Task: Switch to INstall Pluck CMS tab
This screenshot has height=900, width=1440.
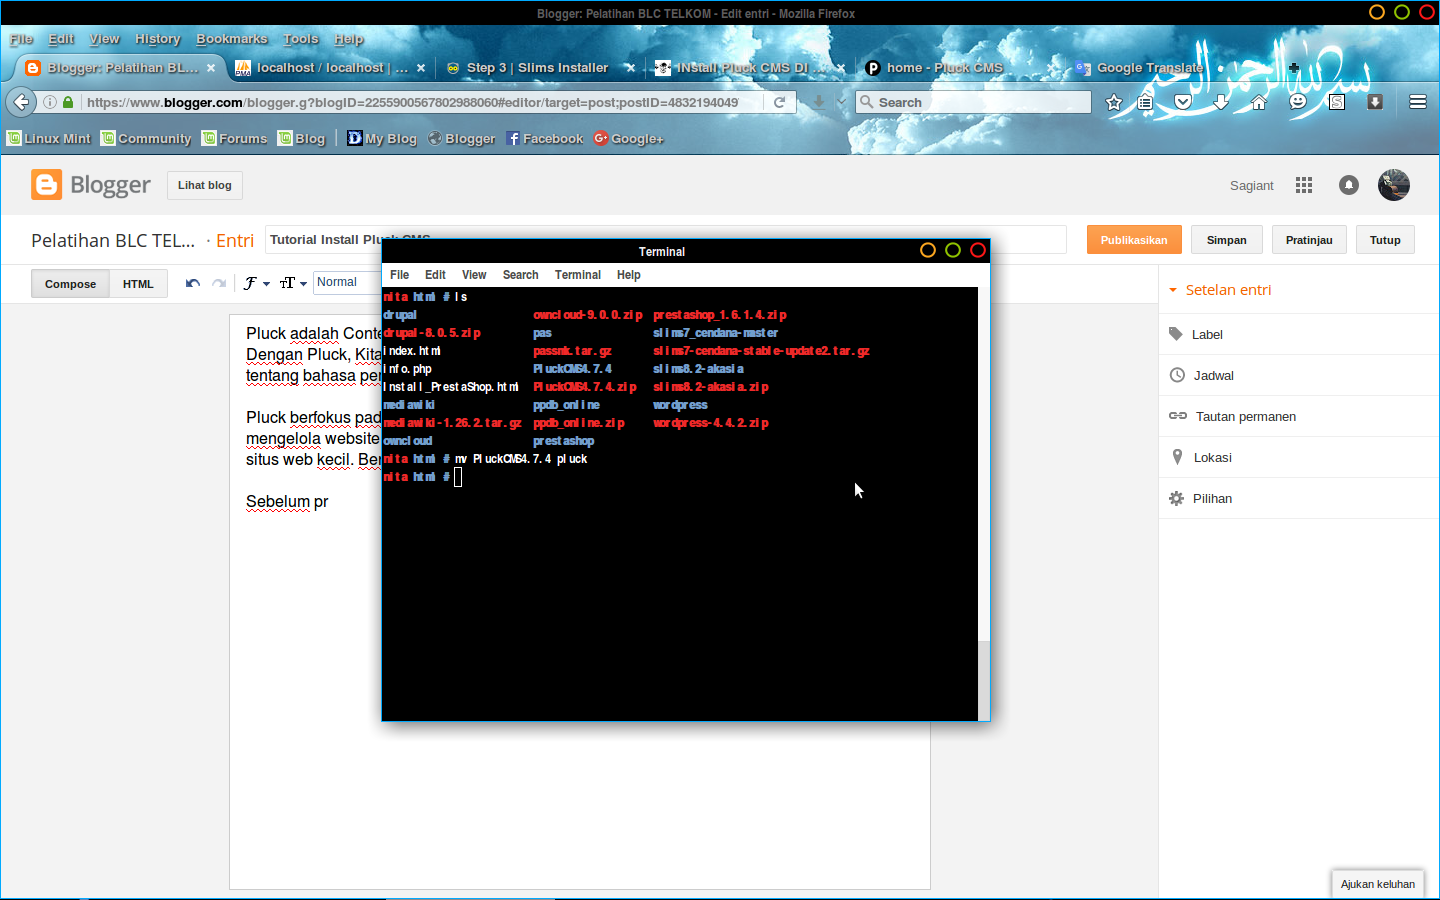Action: point(748,68)
